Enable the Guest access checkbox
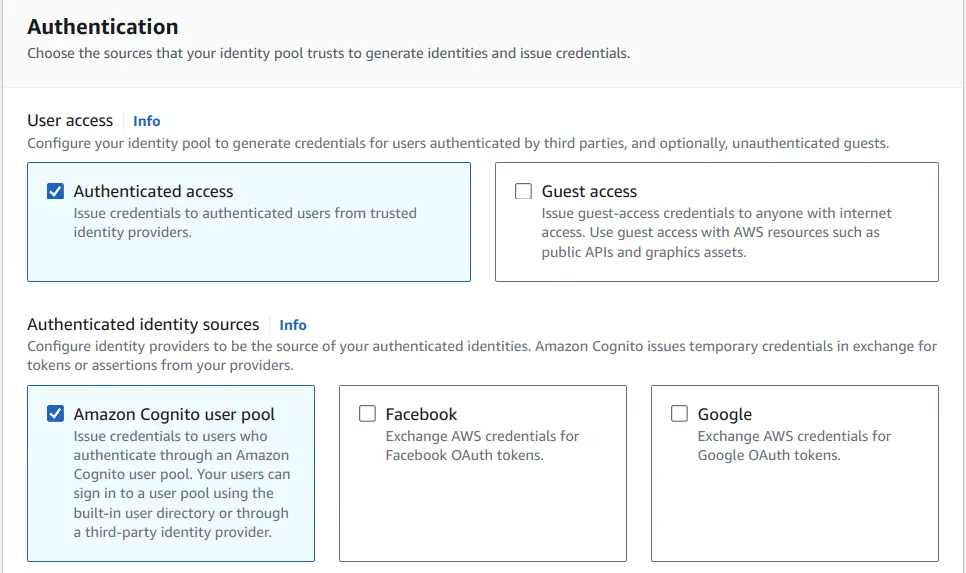966x573 pixels. (x=523, y=191)
